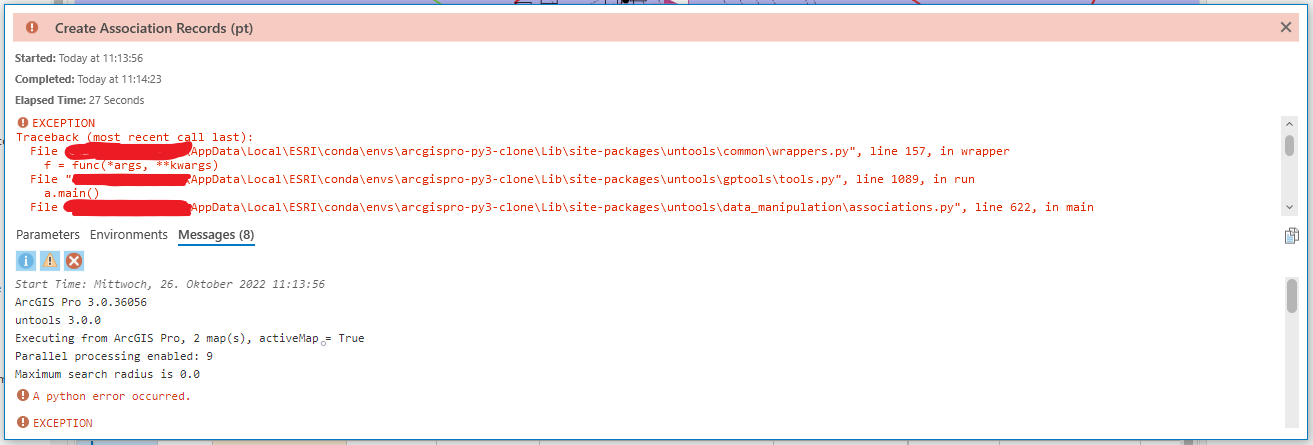1313x445 pixels.
Task: Toggle the warning messages filter icon
Action: point(50,261)
